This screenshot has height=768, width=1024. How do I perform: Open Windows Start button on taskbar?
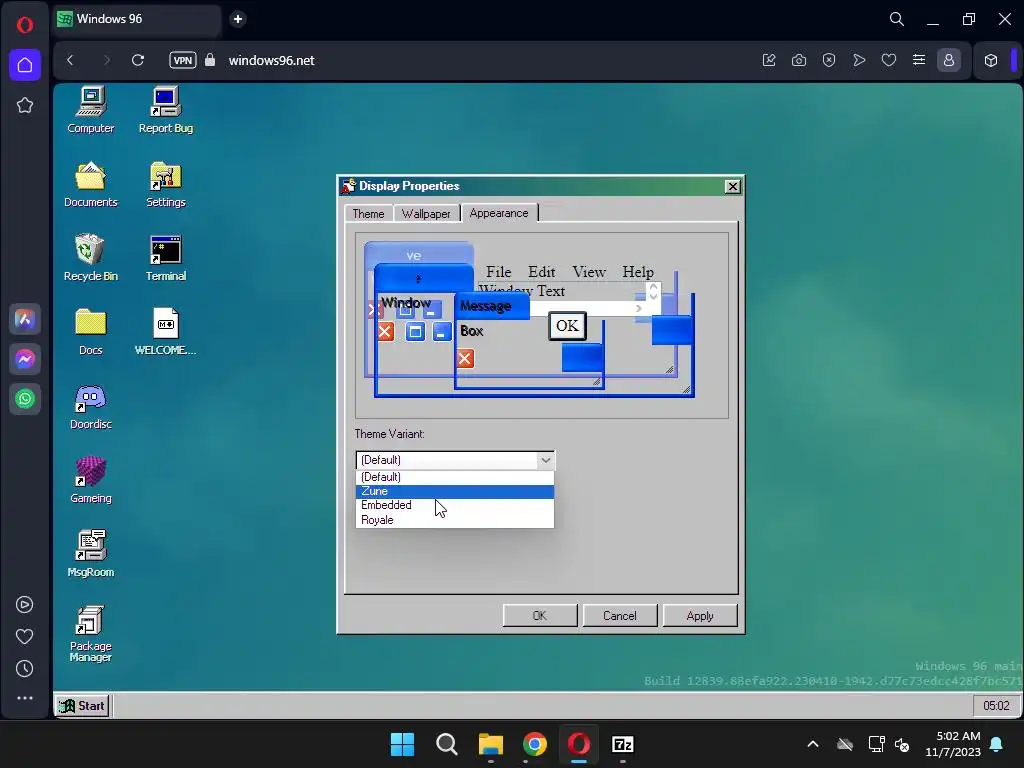[x=402, y=744]
